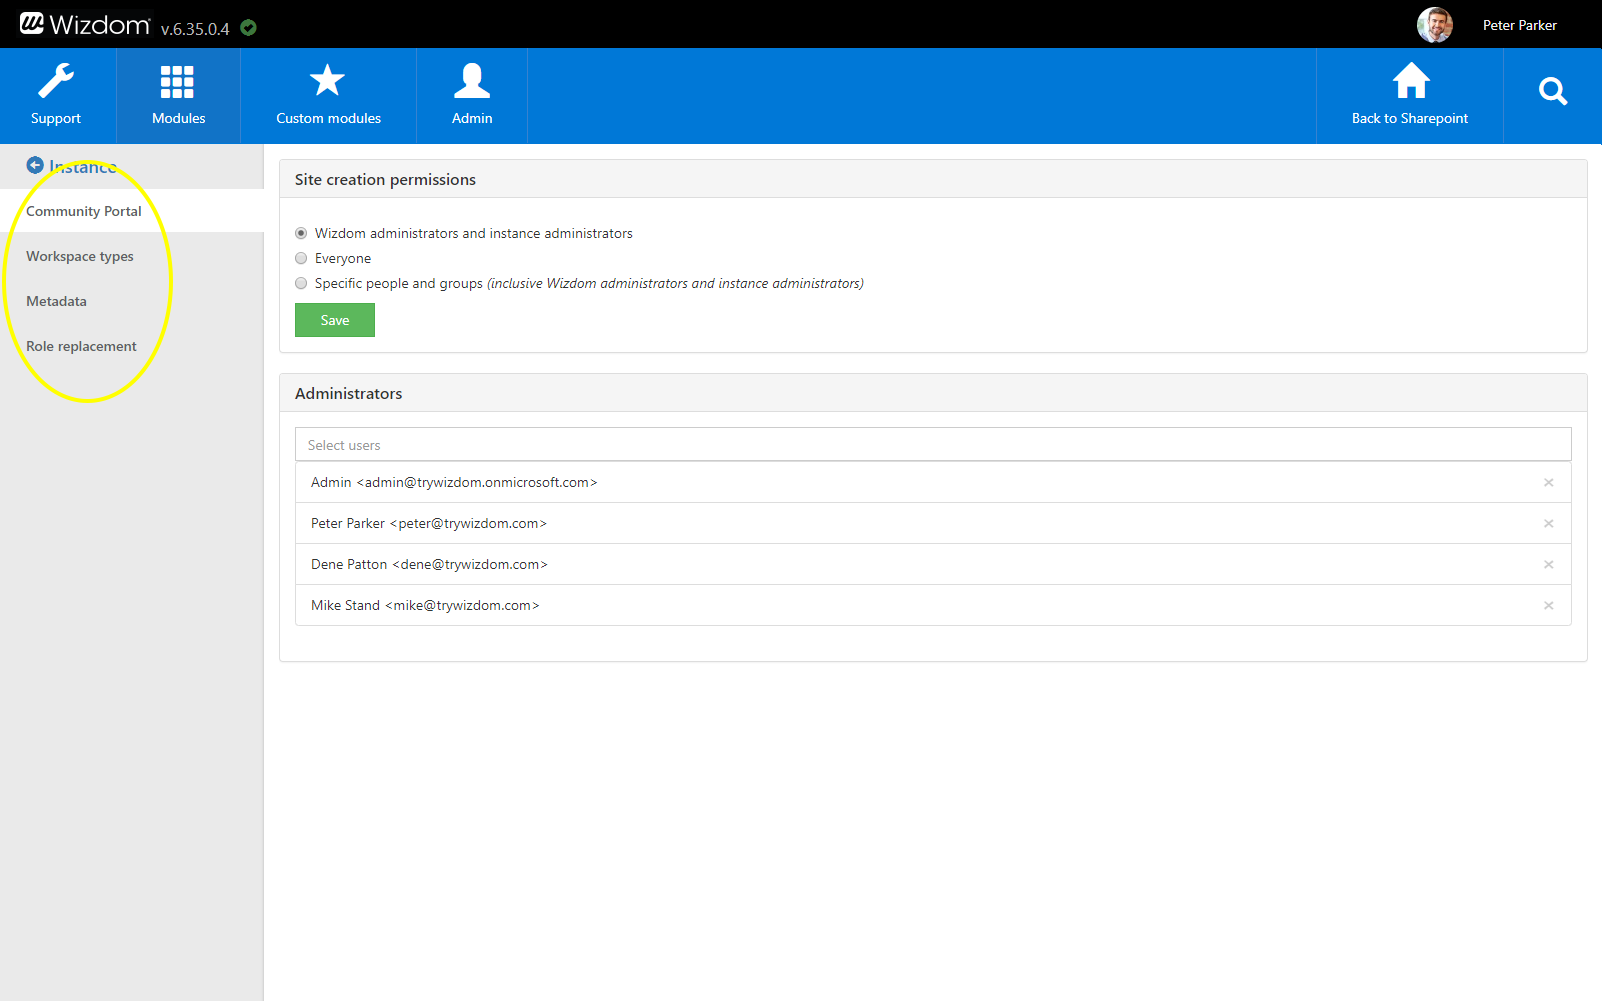Click the Back to Sharepoint home icon
1602x1001 pixels.
click(1410, 81)
